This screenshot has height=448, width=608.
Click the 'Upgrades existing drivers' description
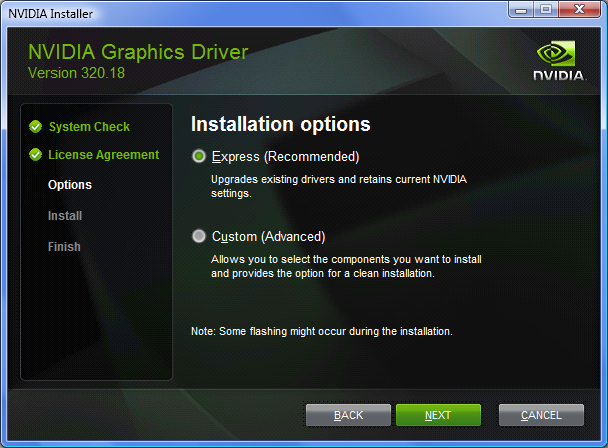coord(339,186)
